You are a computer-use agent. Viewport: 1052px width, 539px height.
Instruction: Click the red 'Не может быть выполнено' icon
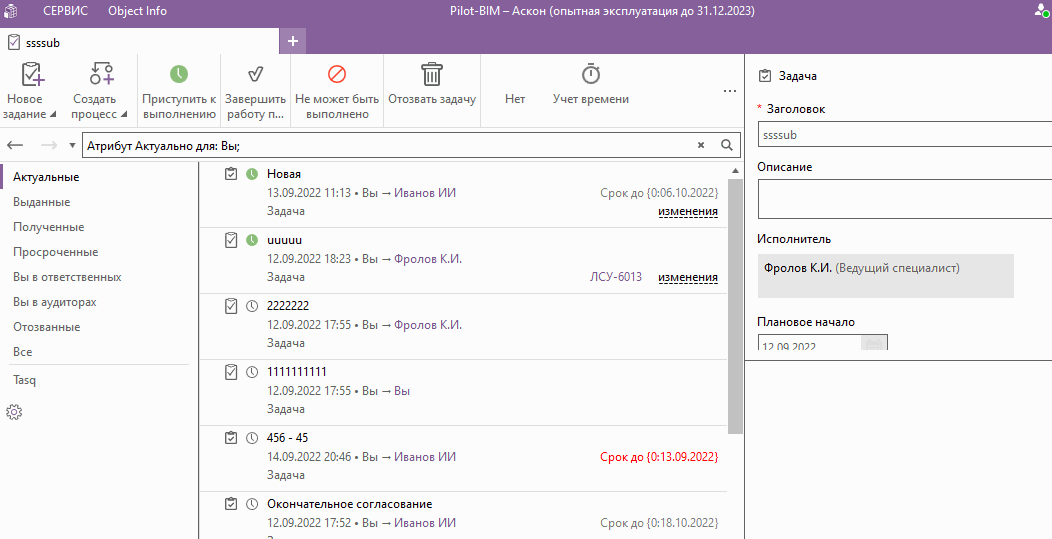[337, 74]
